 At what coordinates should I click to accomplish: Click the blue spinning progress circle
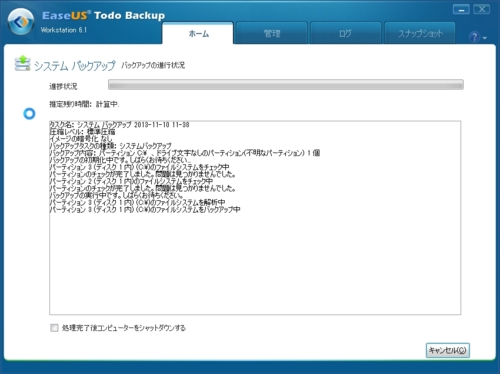click(x=29, y=114)
